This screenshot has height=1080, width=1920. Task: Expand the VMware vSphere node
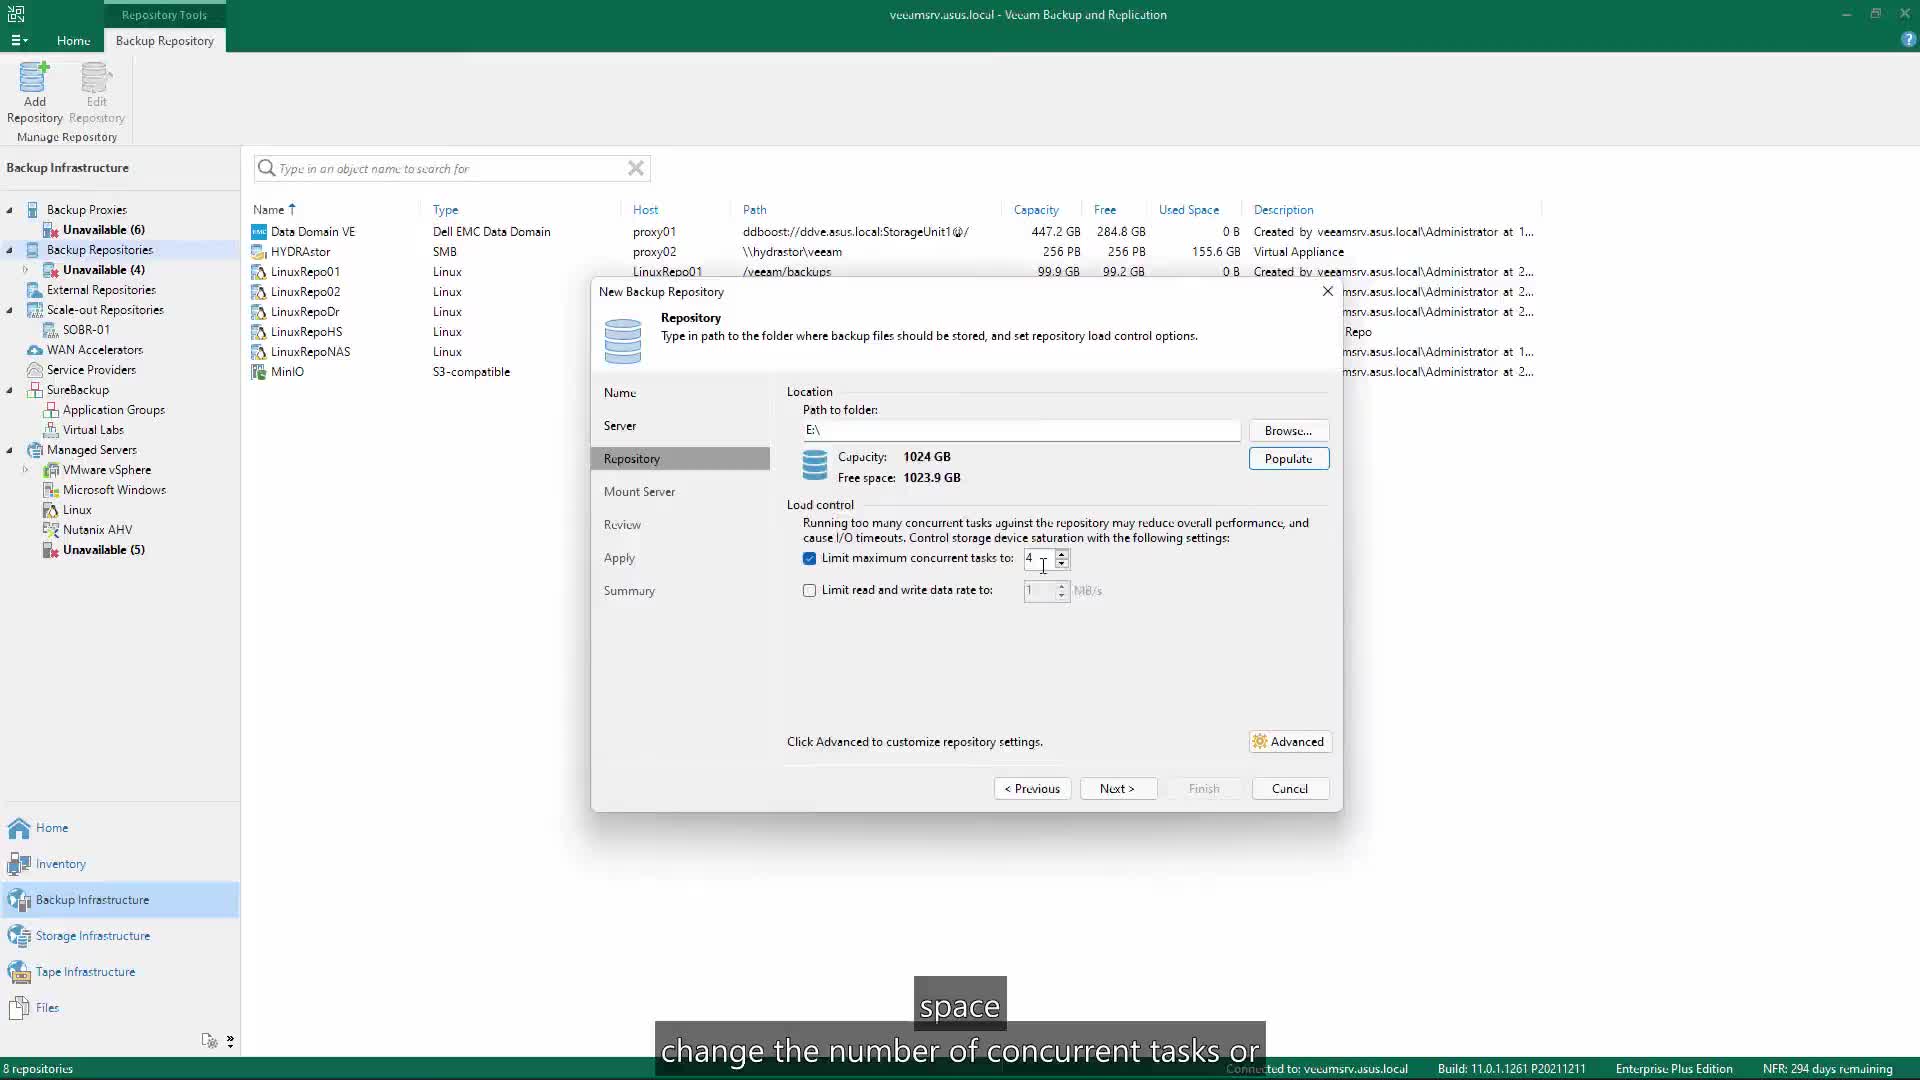tap(26, 470)
